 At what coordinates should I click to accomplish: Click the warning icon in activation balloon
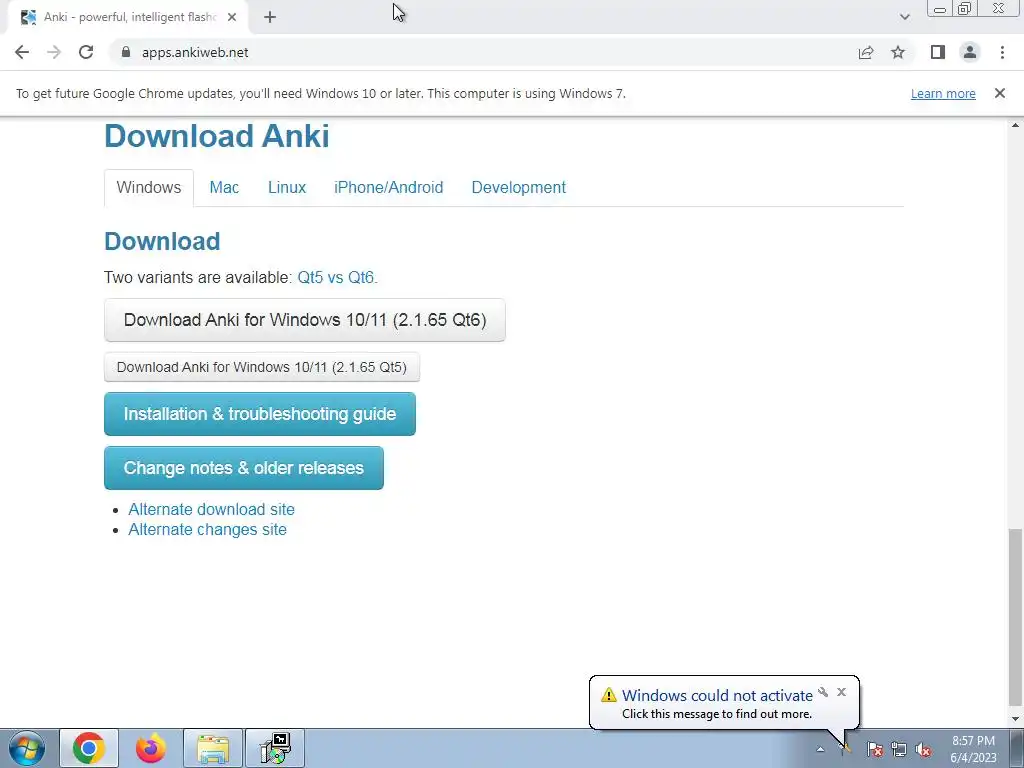(x=609, y=695)
